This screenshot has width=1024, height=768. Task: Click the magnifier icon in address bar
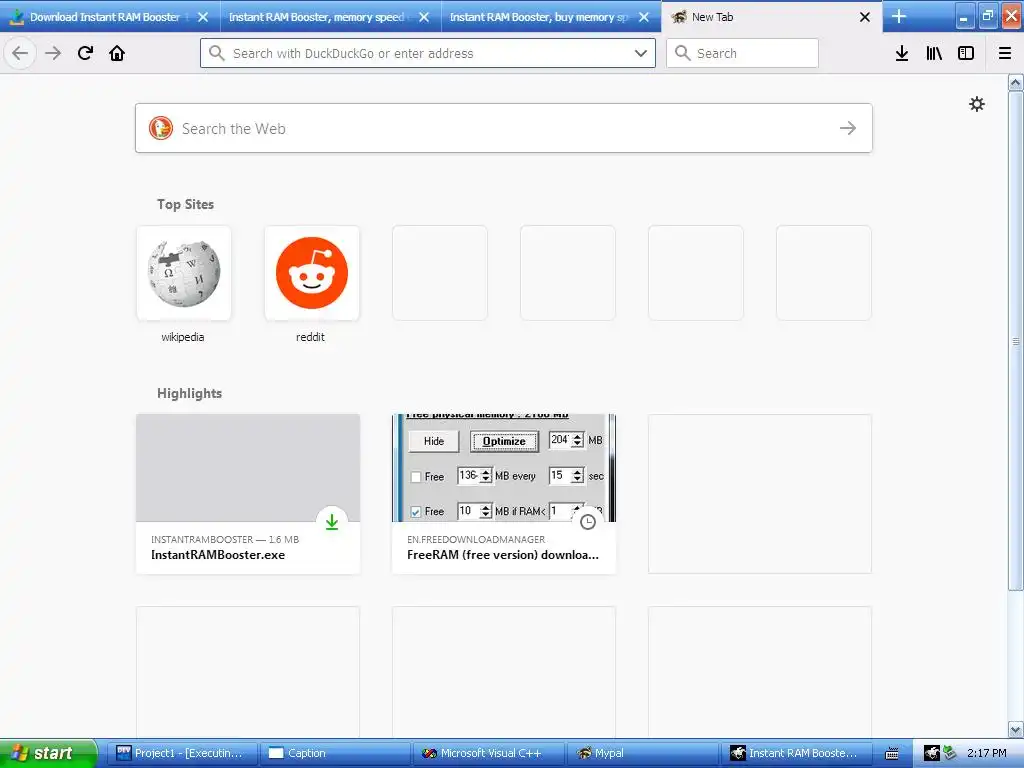pos(217,53)
